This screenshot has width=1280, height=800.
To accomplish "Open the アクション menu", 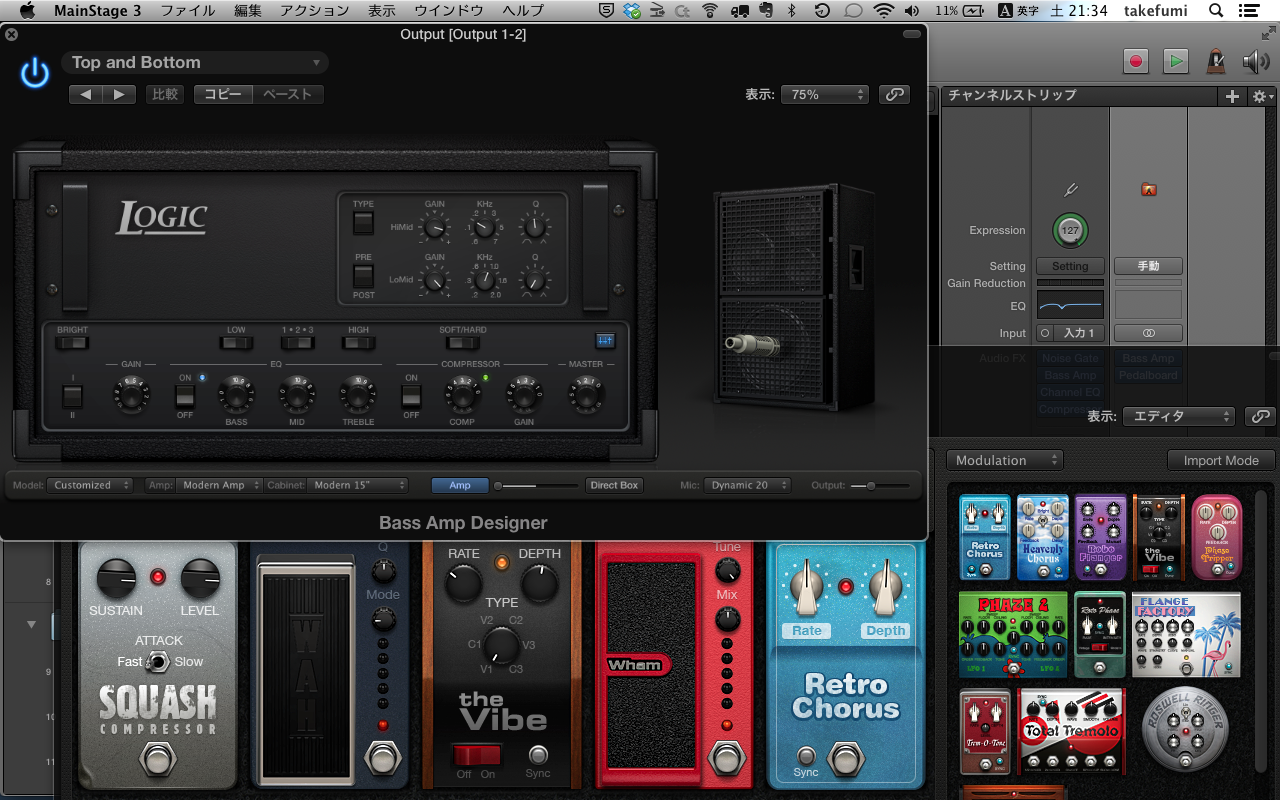I will click(x=315, y=11).
